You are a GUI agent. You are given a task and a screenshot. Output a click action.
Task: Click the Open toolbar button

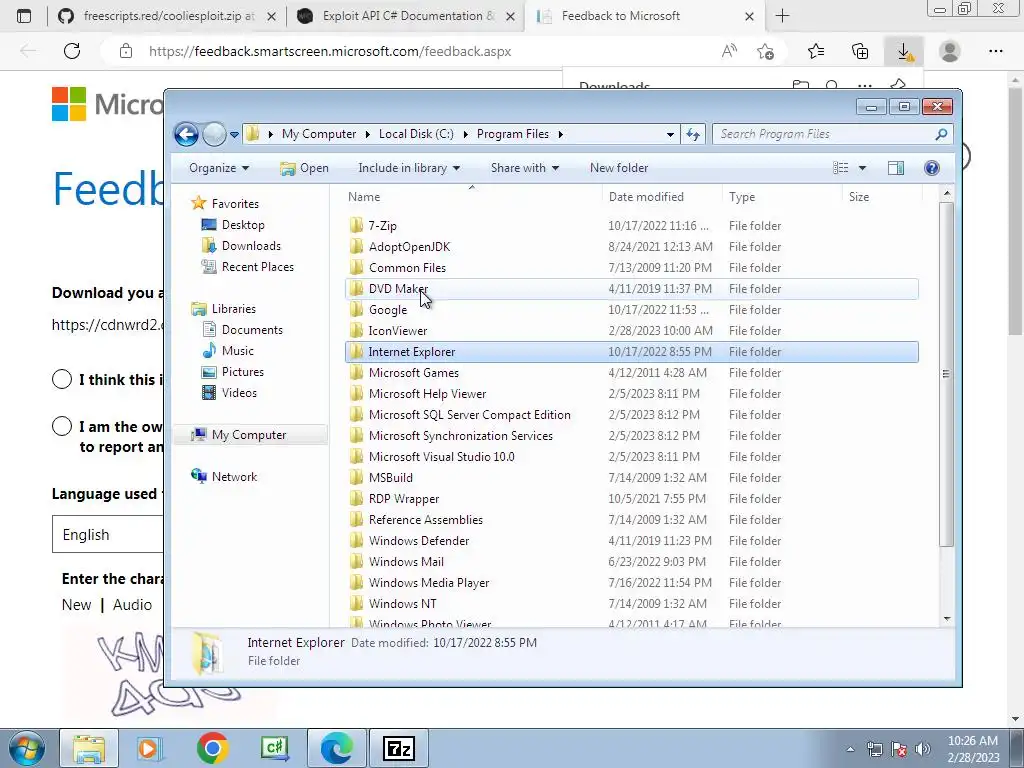tap(304, 168)
